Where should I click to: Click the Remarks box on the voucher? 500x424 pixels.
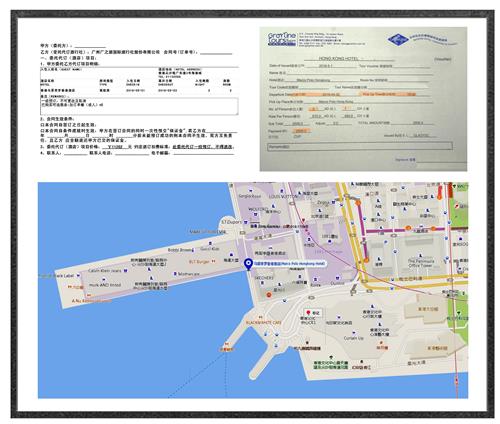(360, 146)
